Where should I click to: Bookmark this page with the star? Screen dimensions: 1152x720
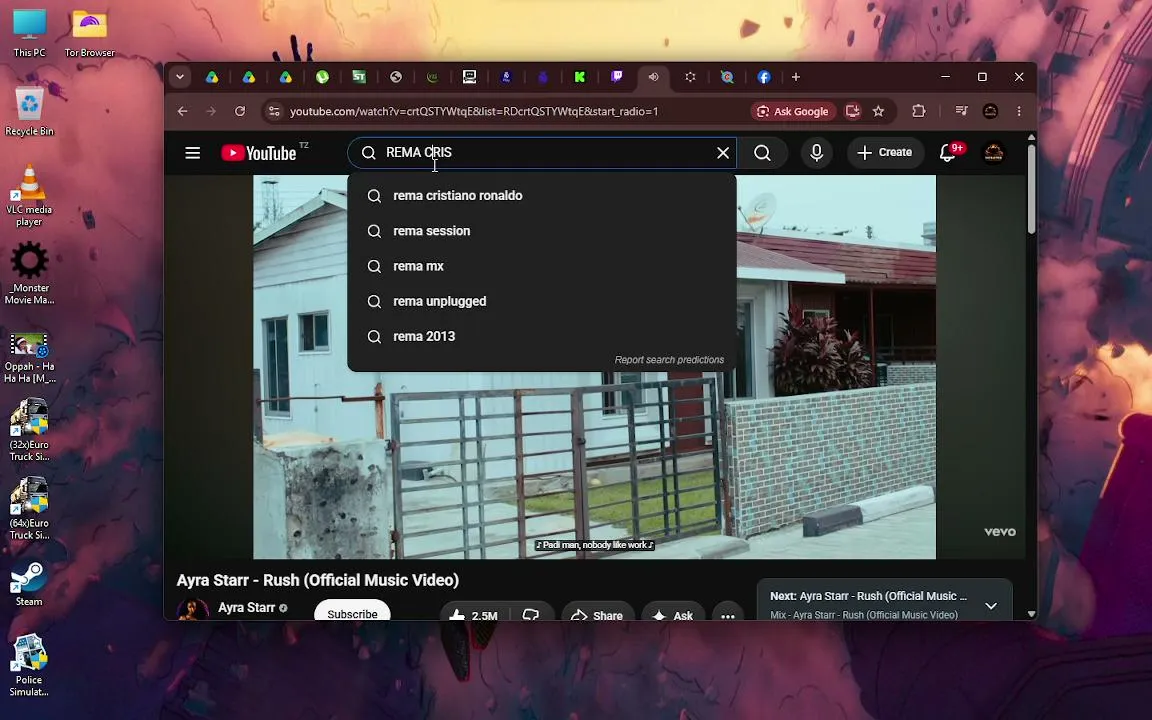[878, 111]
